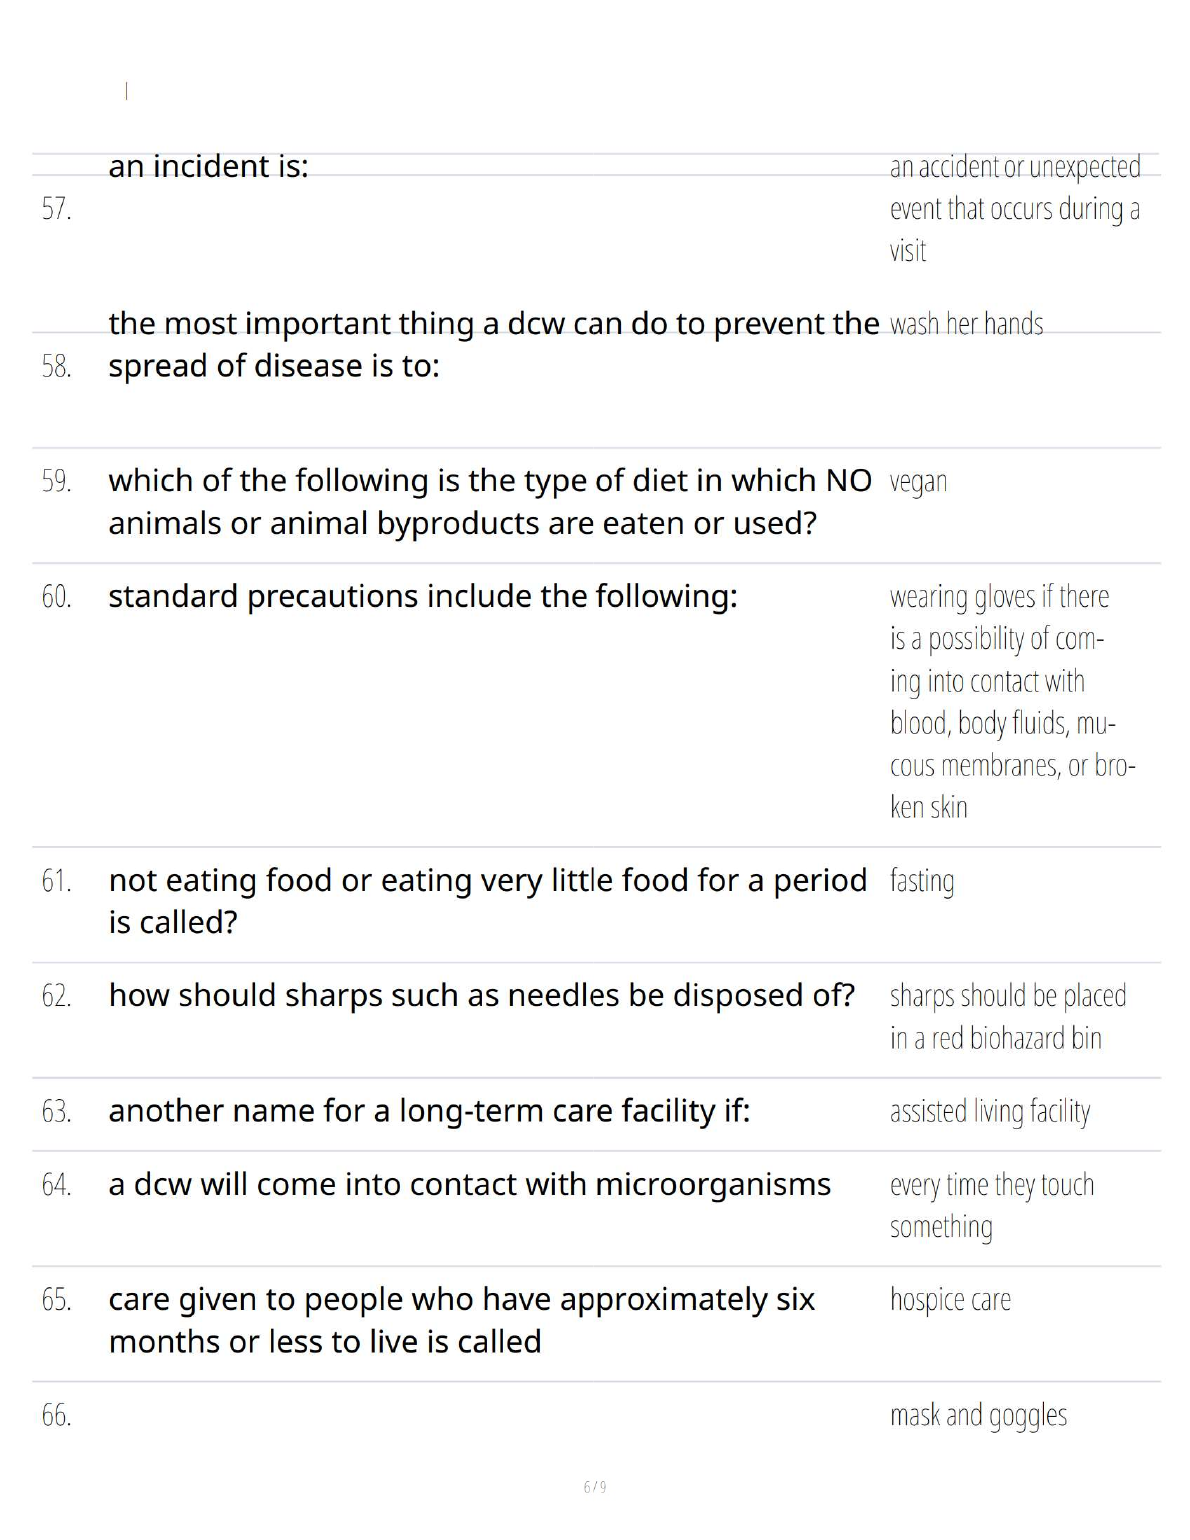Click the answer beginning "wearing gloves if there"
Screen dimensions: 1190x1540
click(x=1012, y=701)
